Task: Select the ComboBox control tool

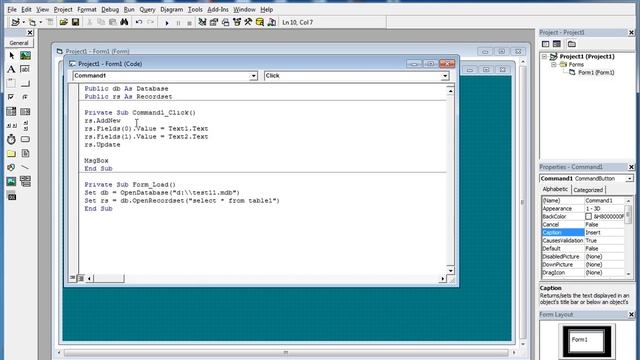Action: [11, 111]
